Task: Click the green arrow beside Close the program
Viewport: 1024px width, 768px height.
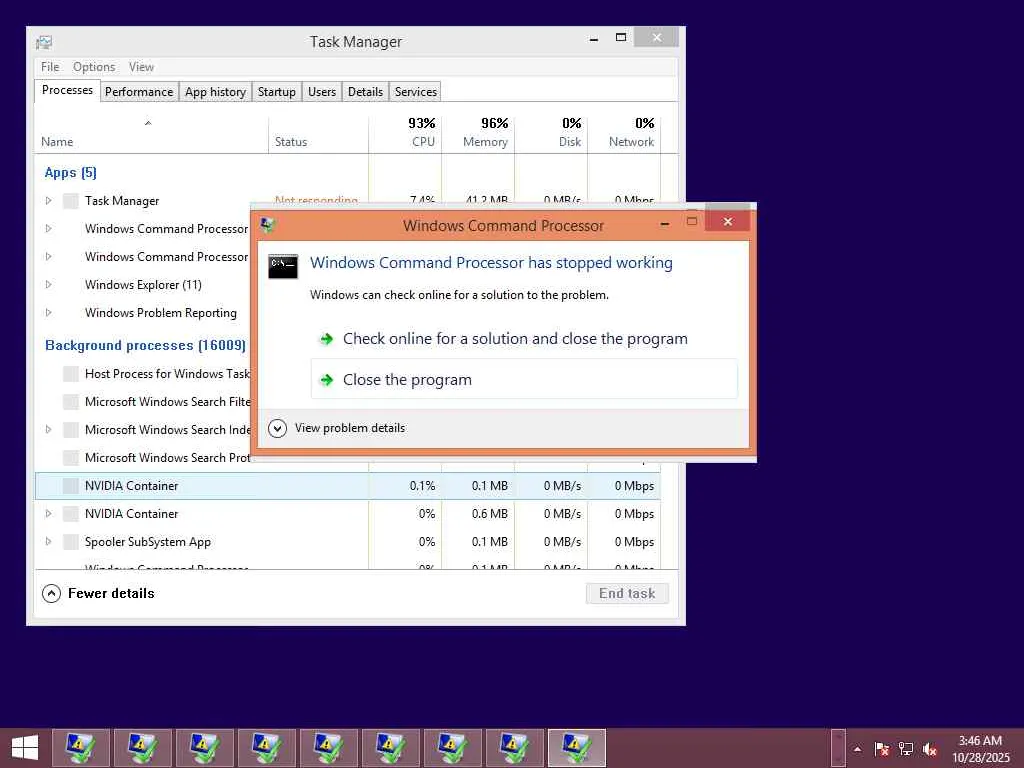Action: (327, 379)
